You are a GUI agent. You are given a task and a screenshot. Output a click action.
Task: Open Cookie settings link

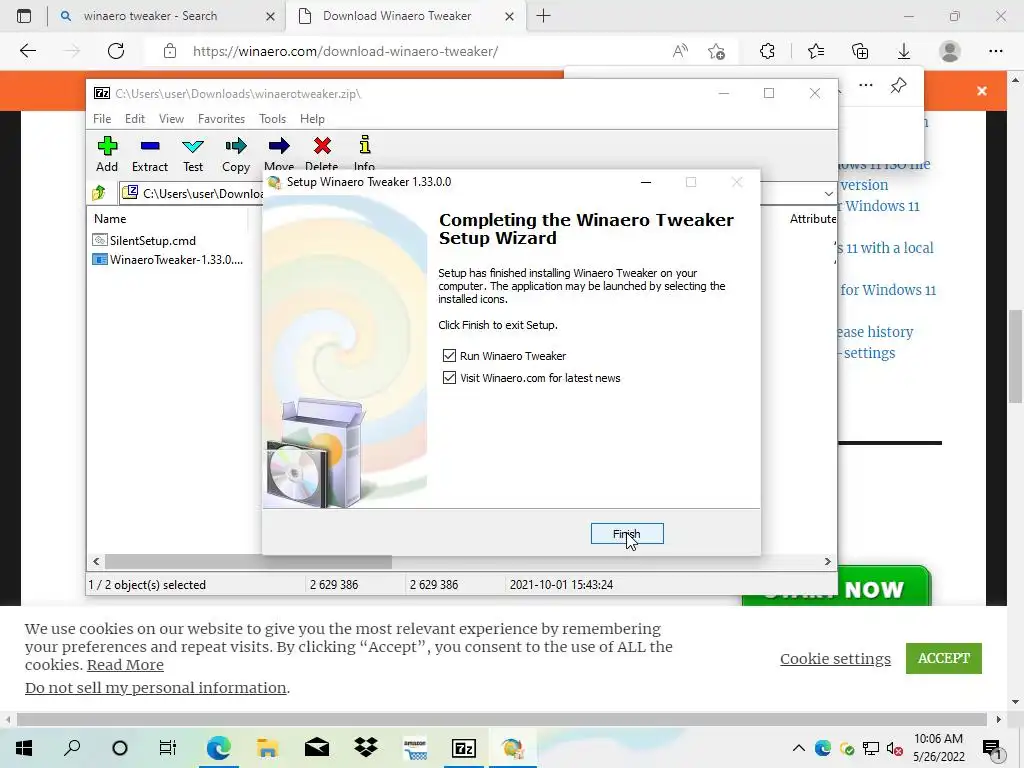tap(835, 659)
